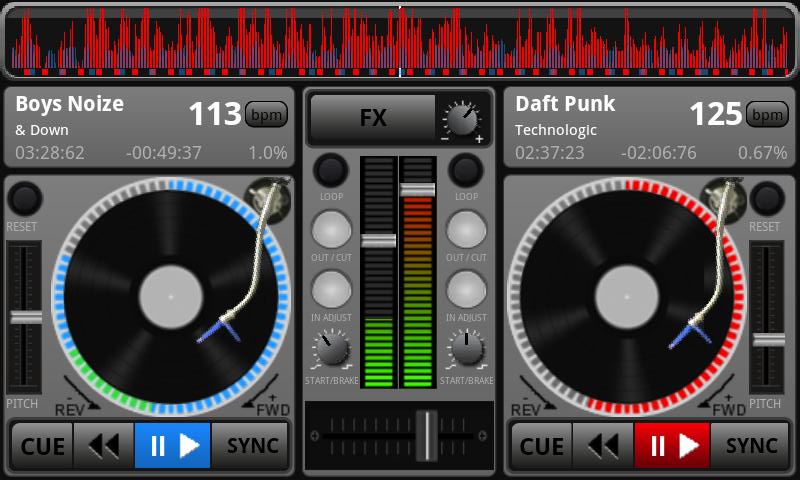Click the remaining time -02:06:76

click(x=658, y=153)
